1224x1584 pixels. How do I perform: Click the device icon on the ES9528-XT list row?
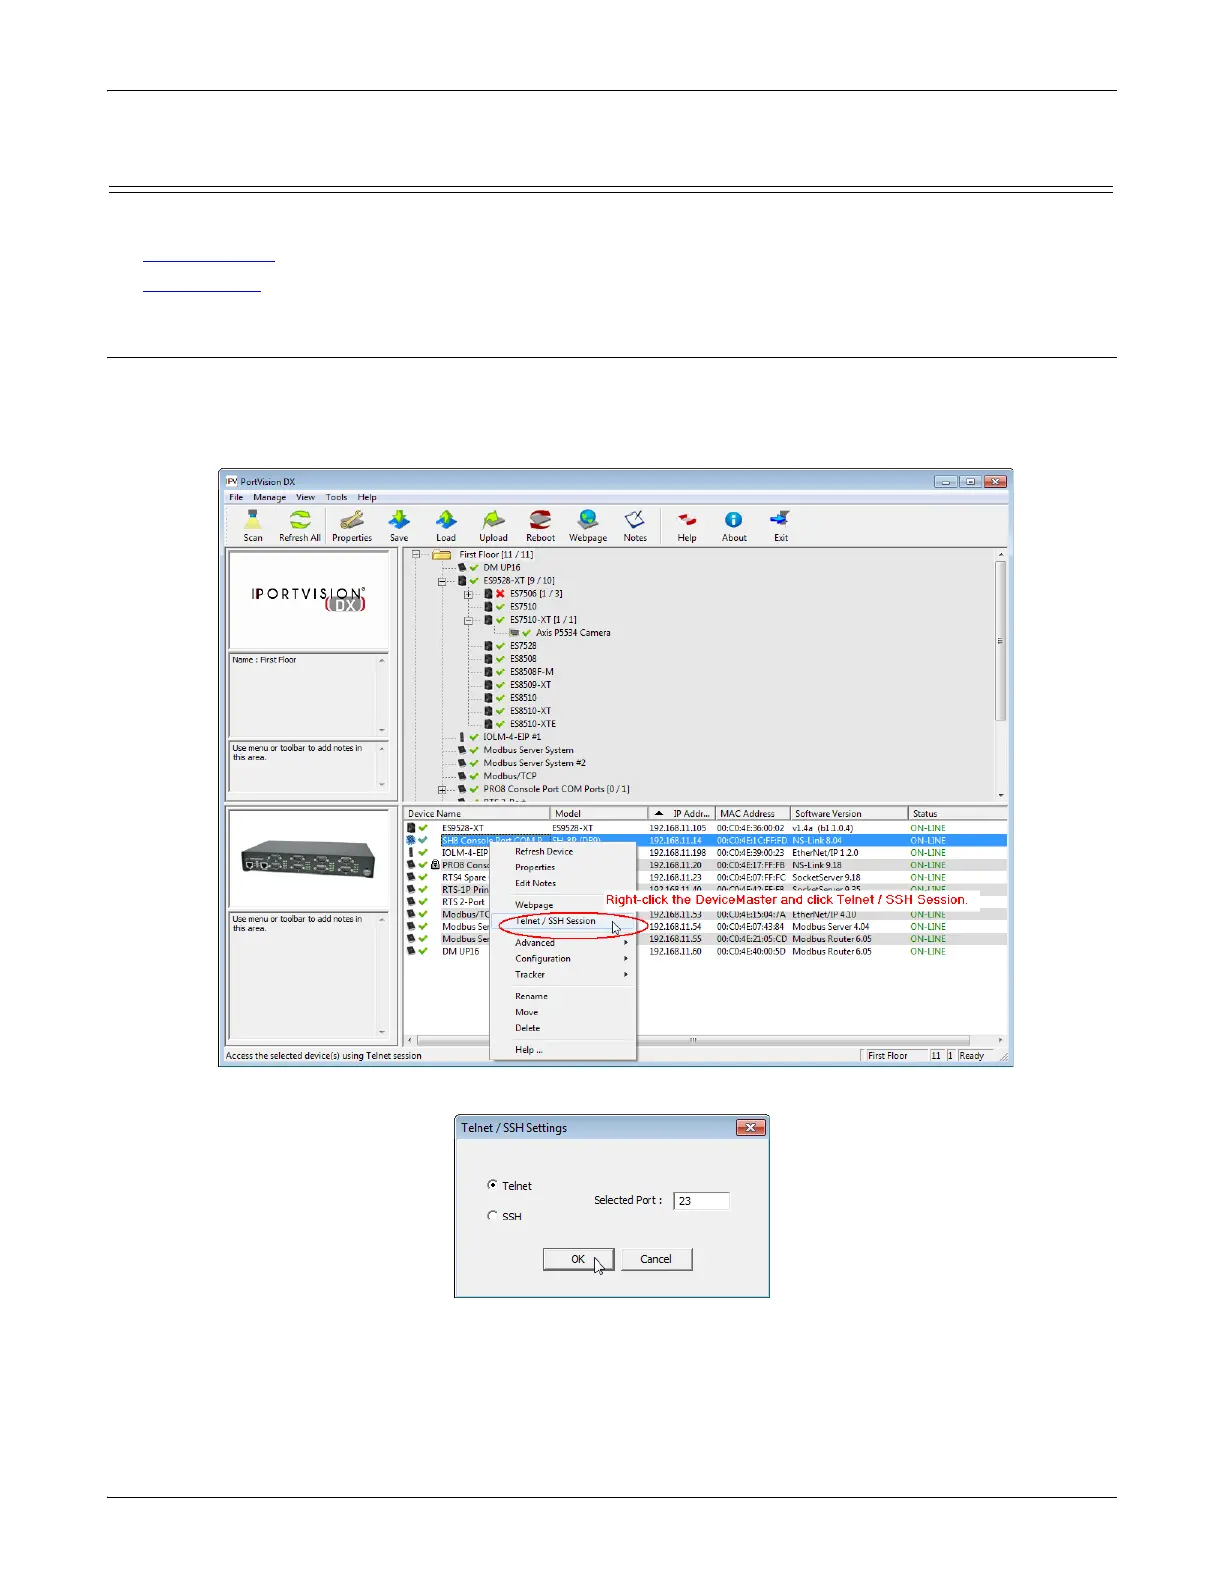tap(411, 829)
